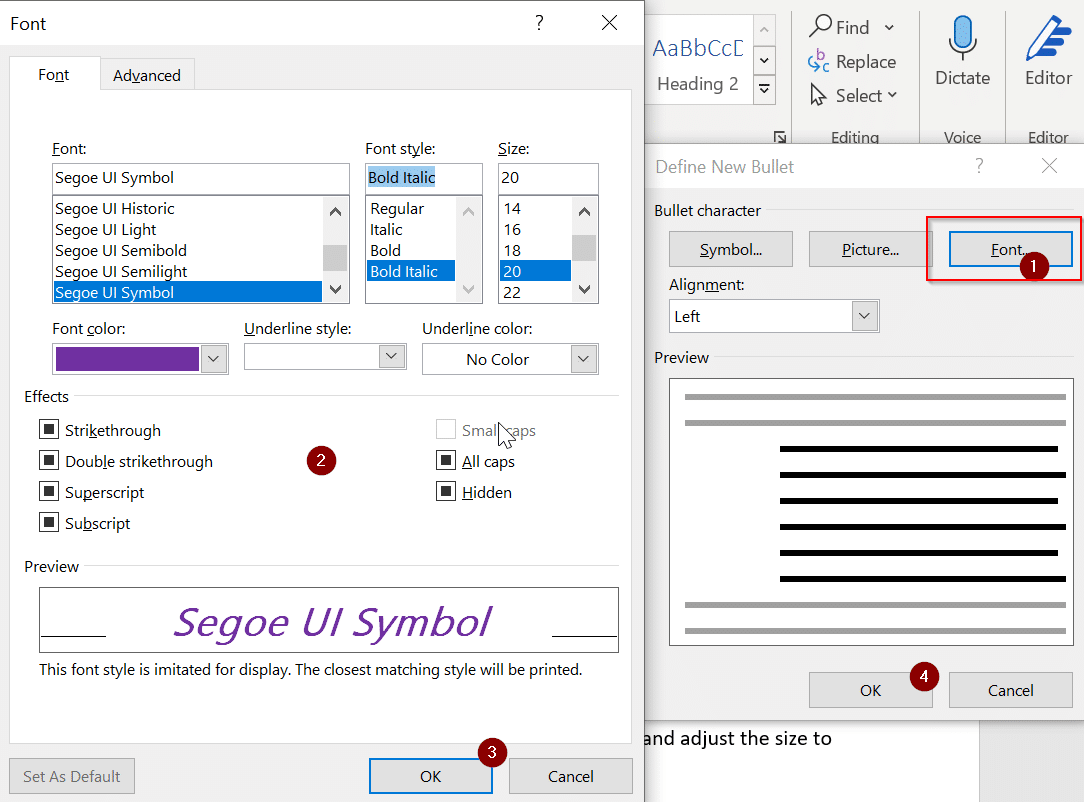This screenshot has height=802, width=1084.
Task: Open the Underline color dropdown
Action: click(x=584, y=359)
